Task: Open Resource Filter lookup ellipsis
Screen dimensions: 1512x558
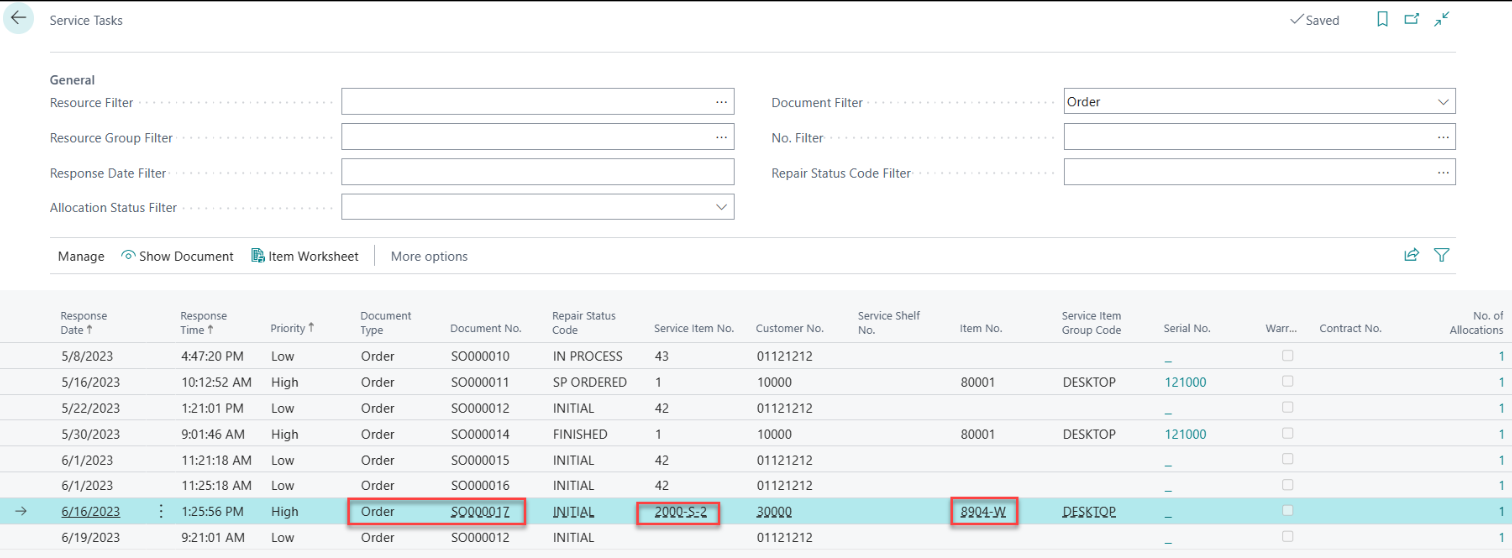Action: pyautogui.click(x=721, y=102)
